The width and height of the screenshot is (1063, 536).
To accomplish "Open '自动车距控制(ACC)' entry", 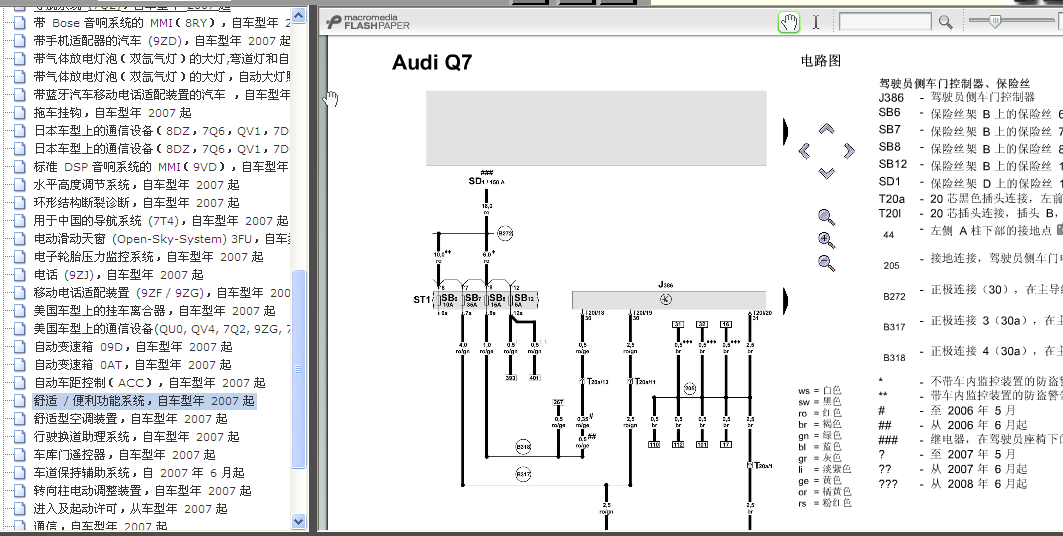I will point(150,383).
